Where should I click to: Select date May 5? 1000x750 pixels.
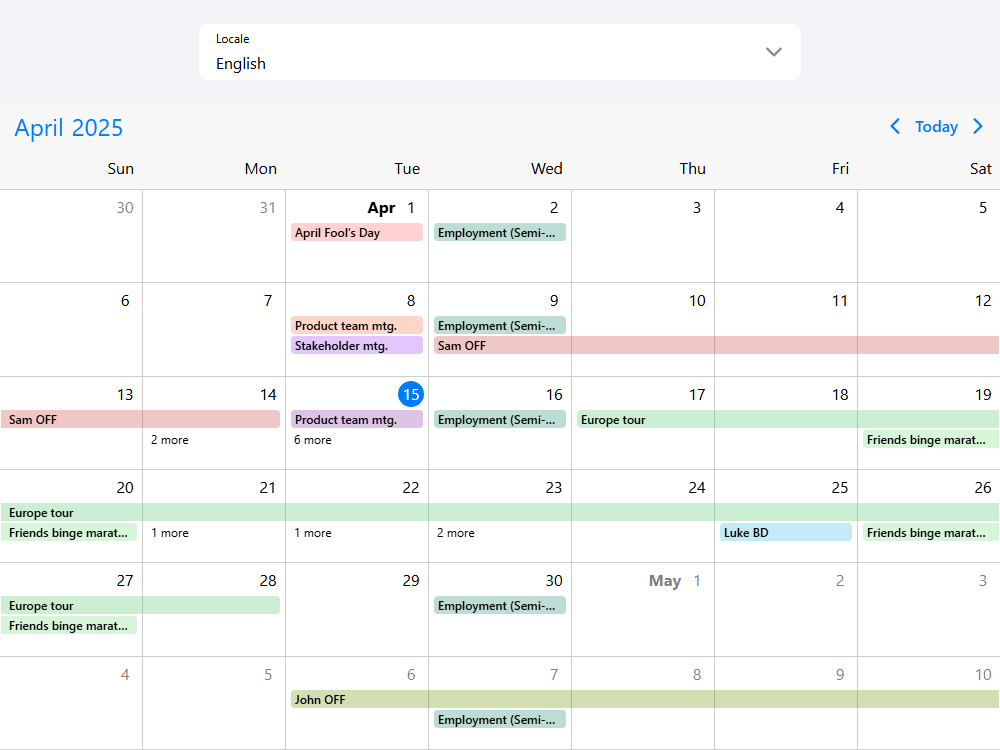(x=268, y=675)
